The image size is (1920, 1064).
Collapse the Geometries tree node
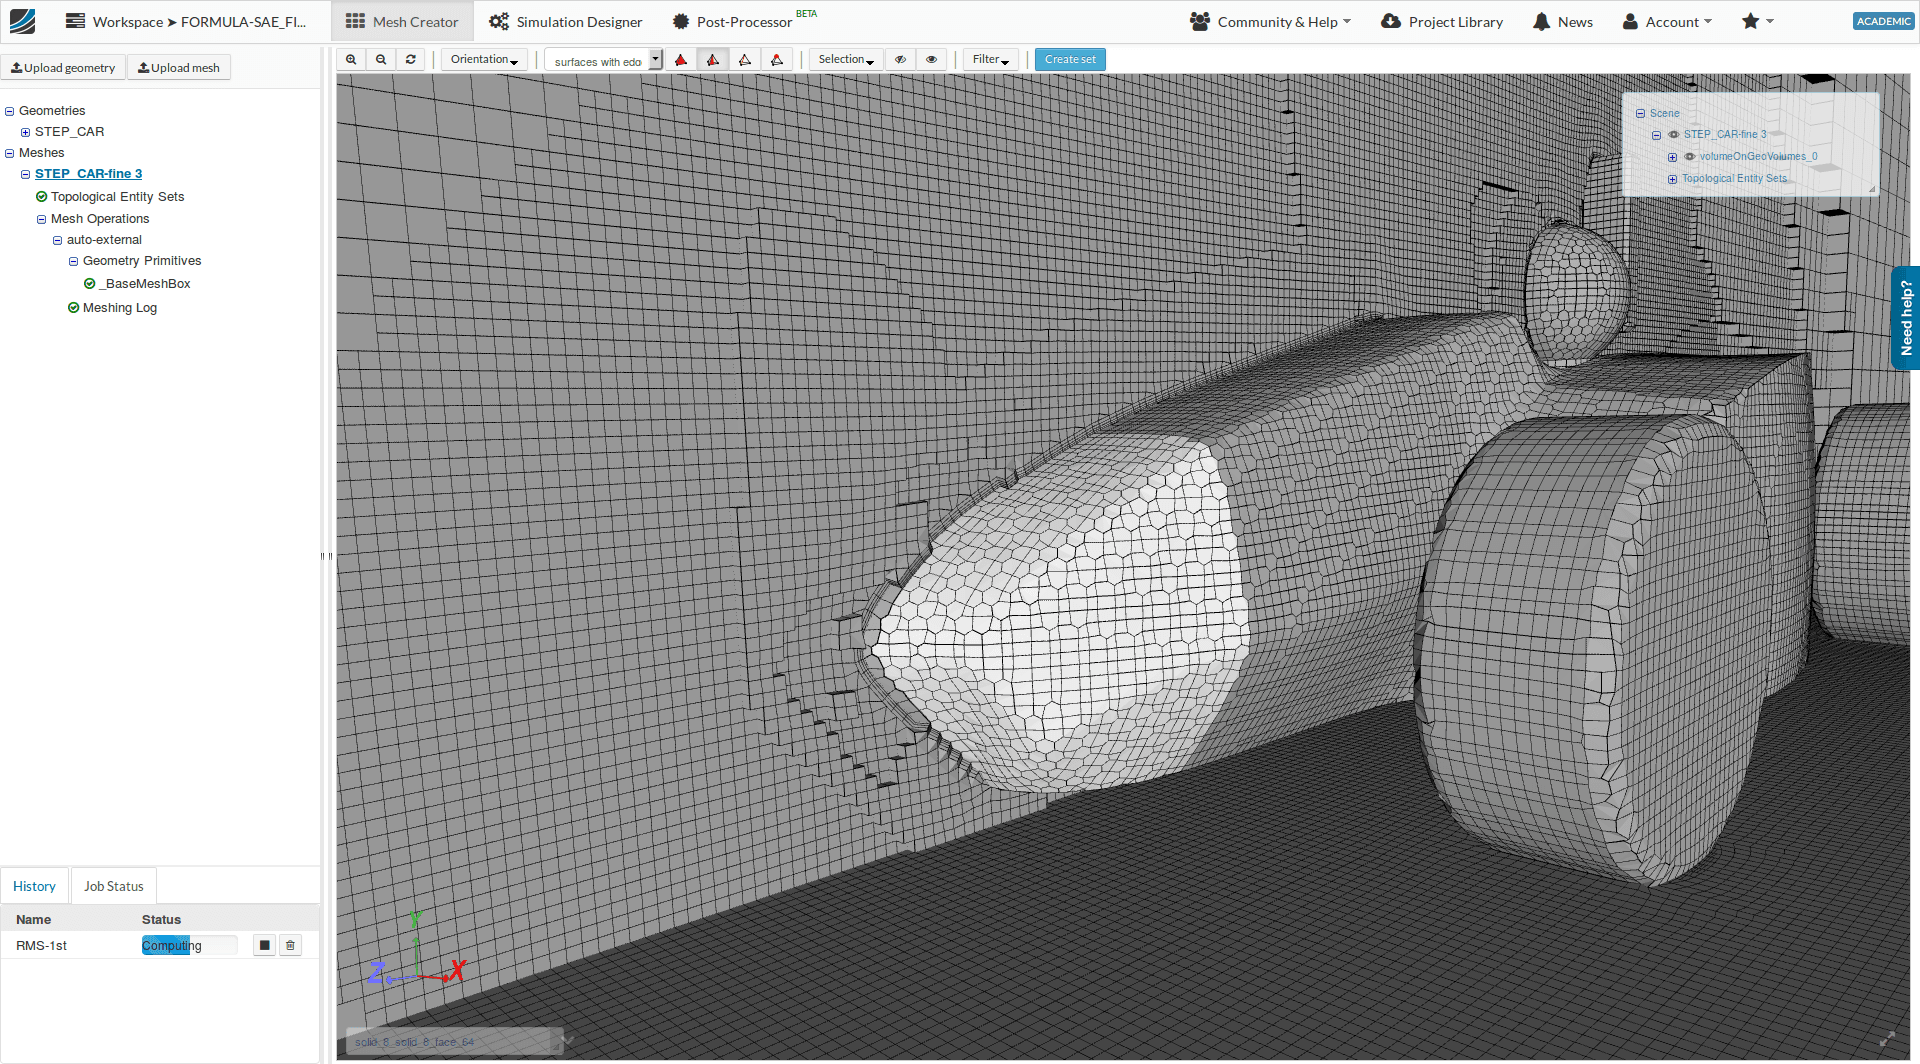tap(10, 112)
